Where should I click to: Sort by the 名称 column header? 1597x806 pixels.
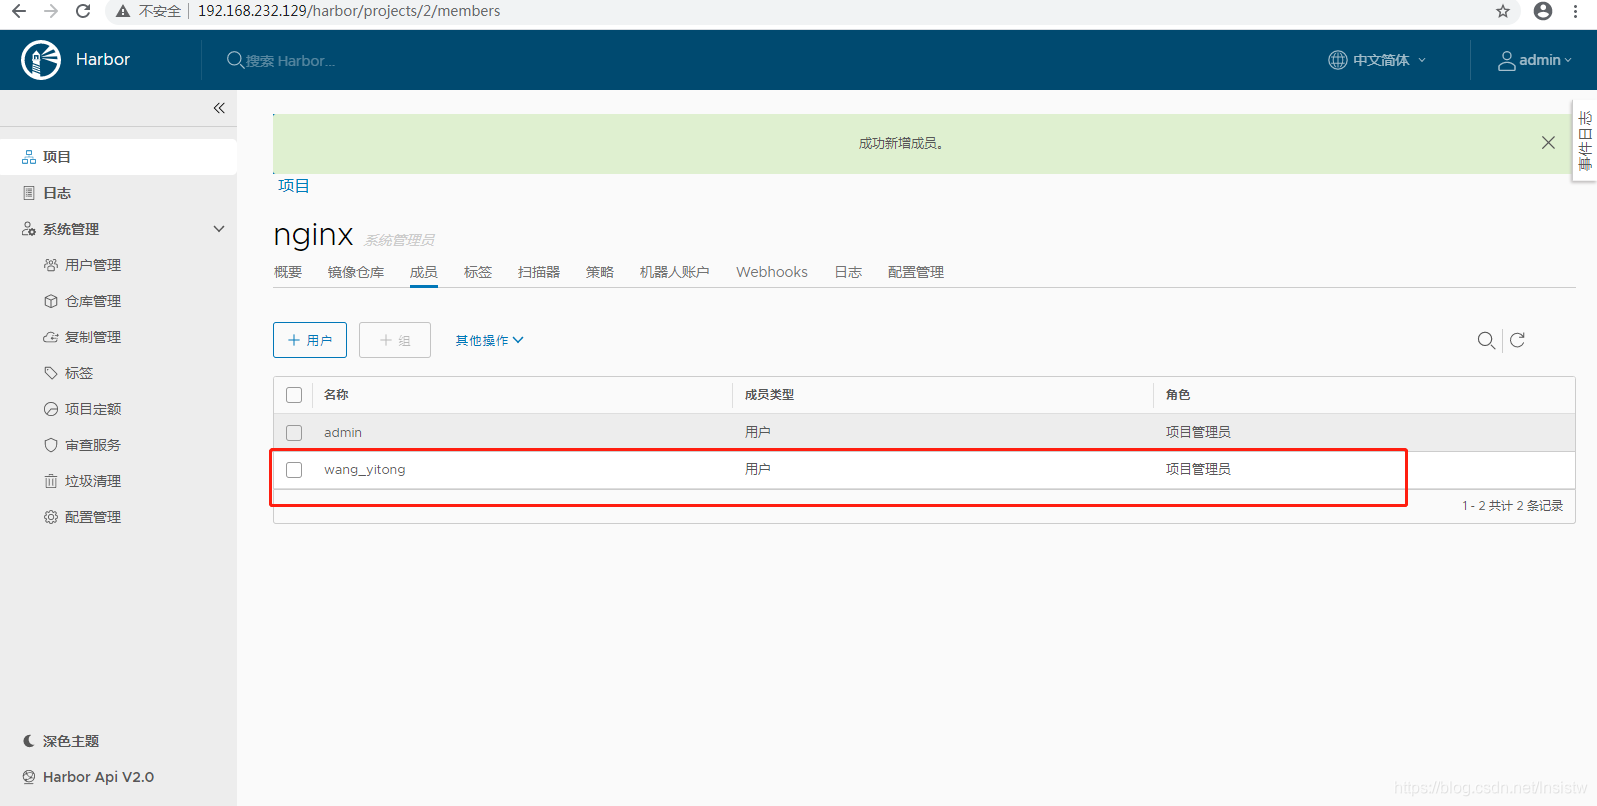pyautogui.click(x=336, y=395)
